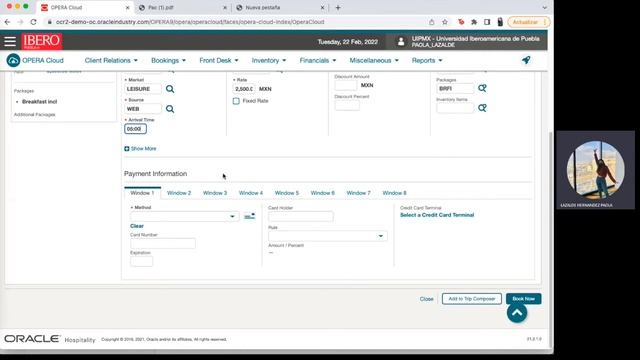Open the browser extensions puzzle icon
The height and width of the screenshot is (360, 640).
coord(474,22)
